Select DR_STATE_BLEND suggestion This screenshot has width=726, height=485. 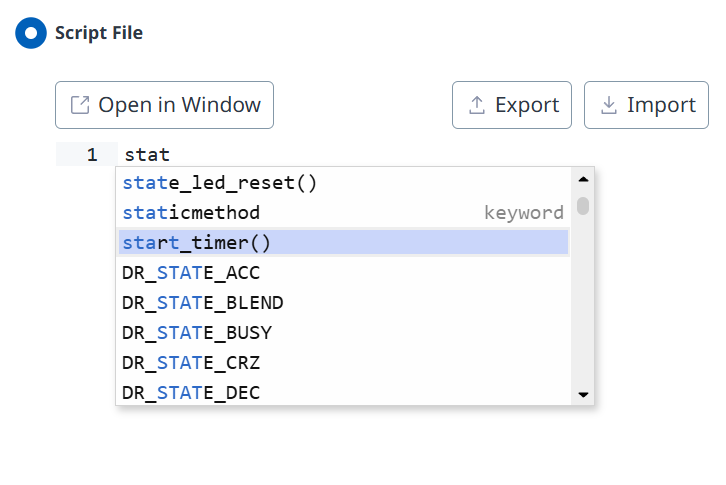[x=203, y=303]
